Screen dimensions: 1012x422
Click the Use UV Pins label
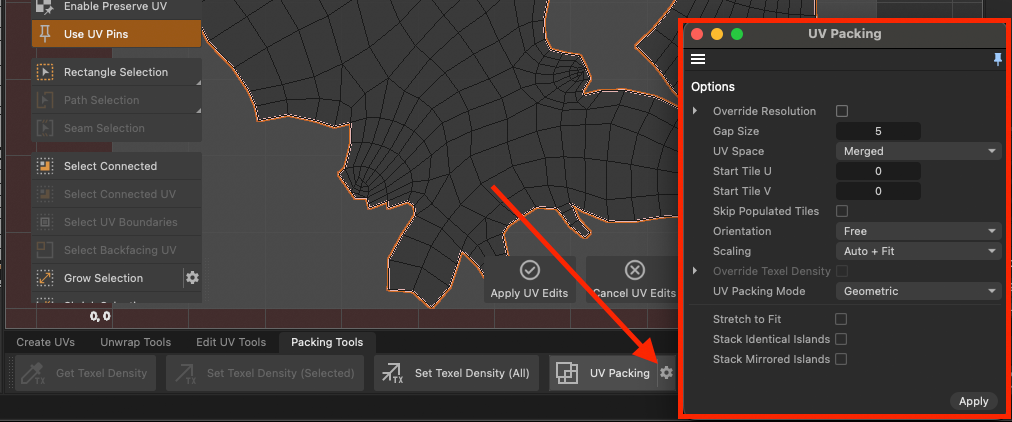tap(96, 34)
